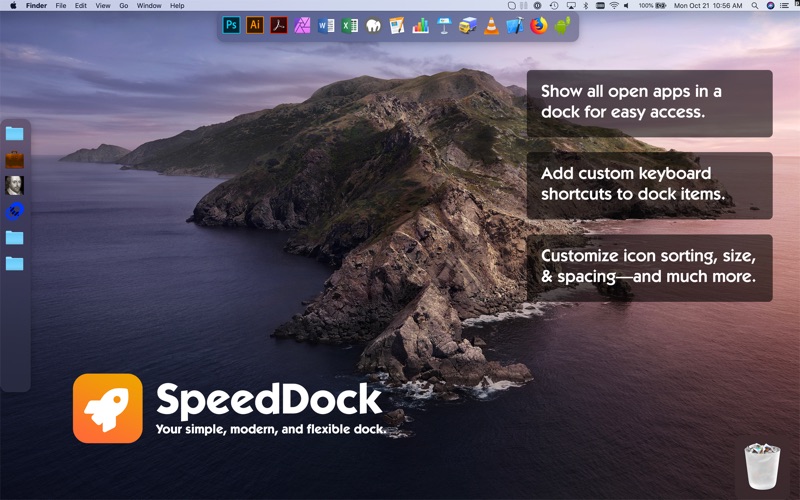The width and height of the screenshot is (800, 500).
Task: Launch Microsoft Word from the dock
Action: (x=326, y=26)
